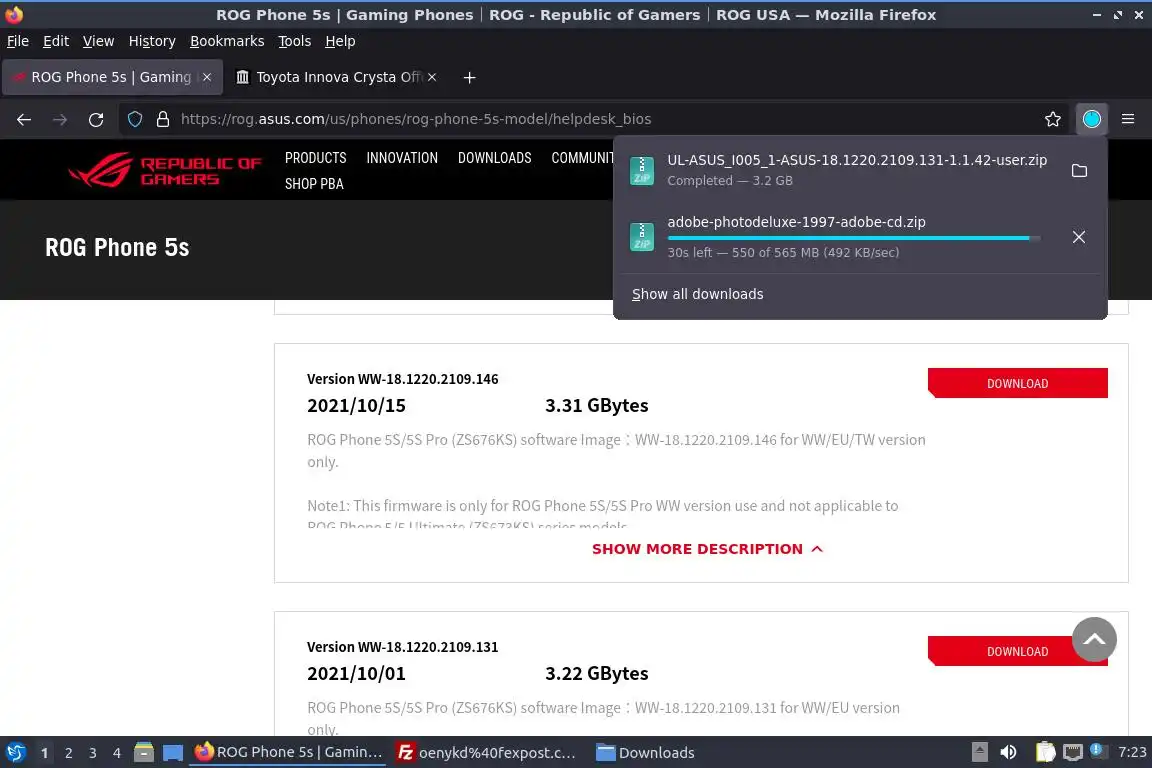Open the File menu
Image resolution: width=1152 pixels, height=768 pixels.
(18, 41)
